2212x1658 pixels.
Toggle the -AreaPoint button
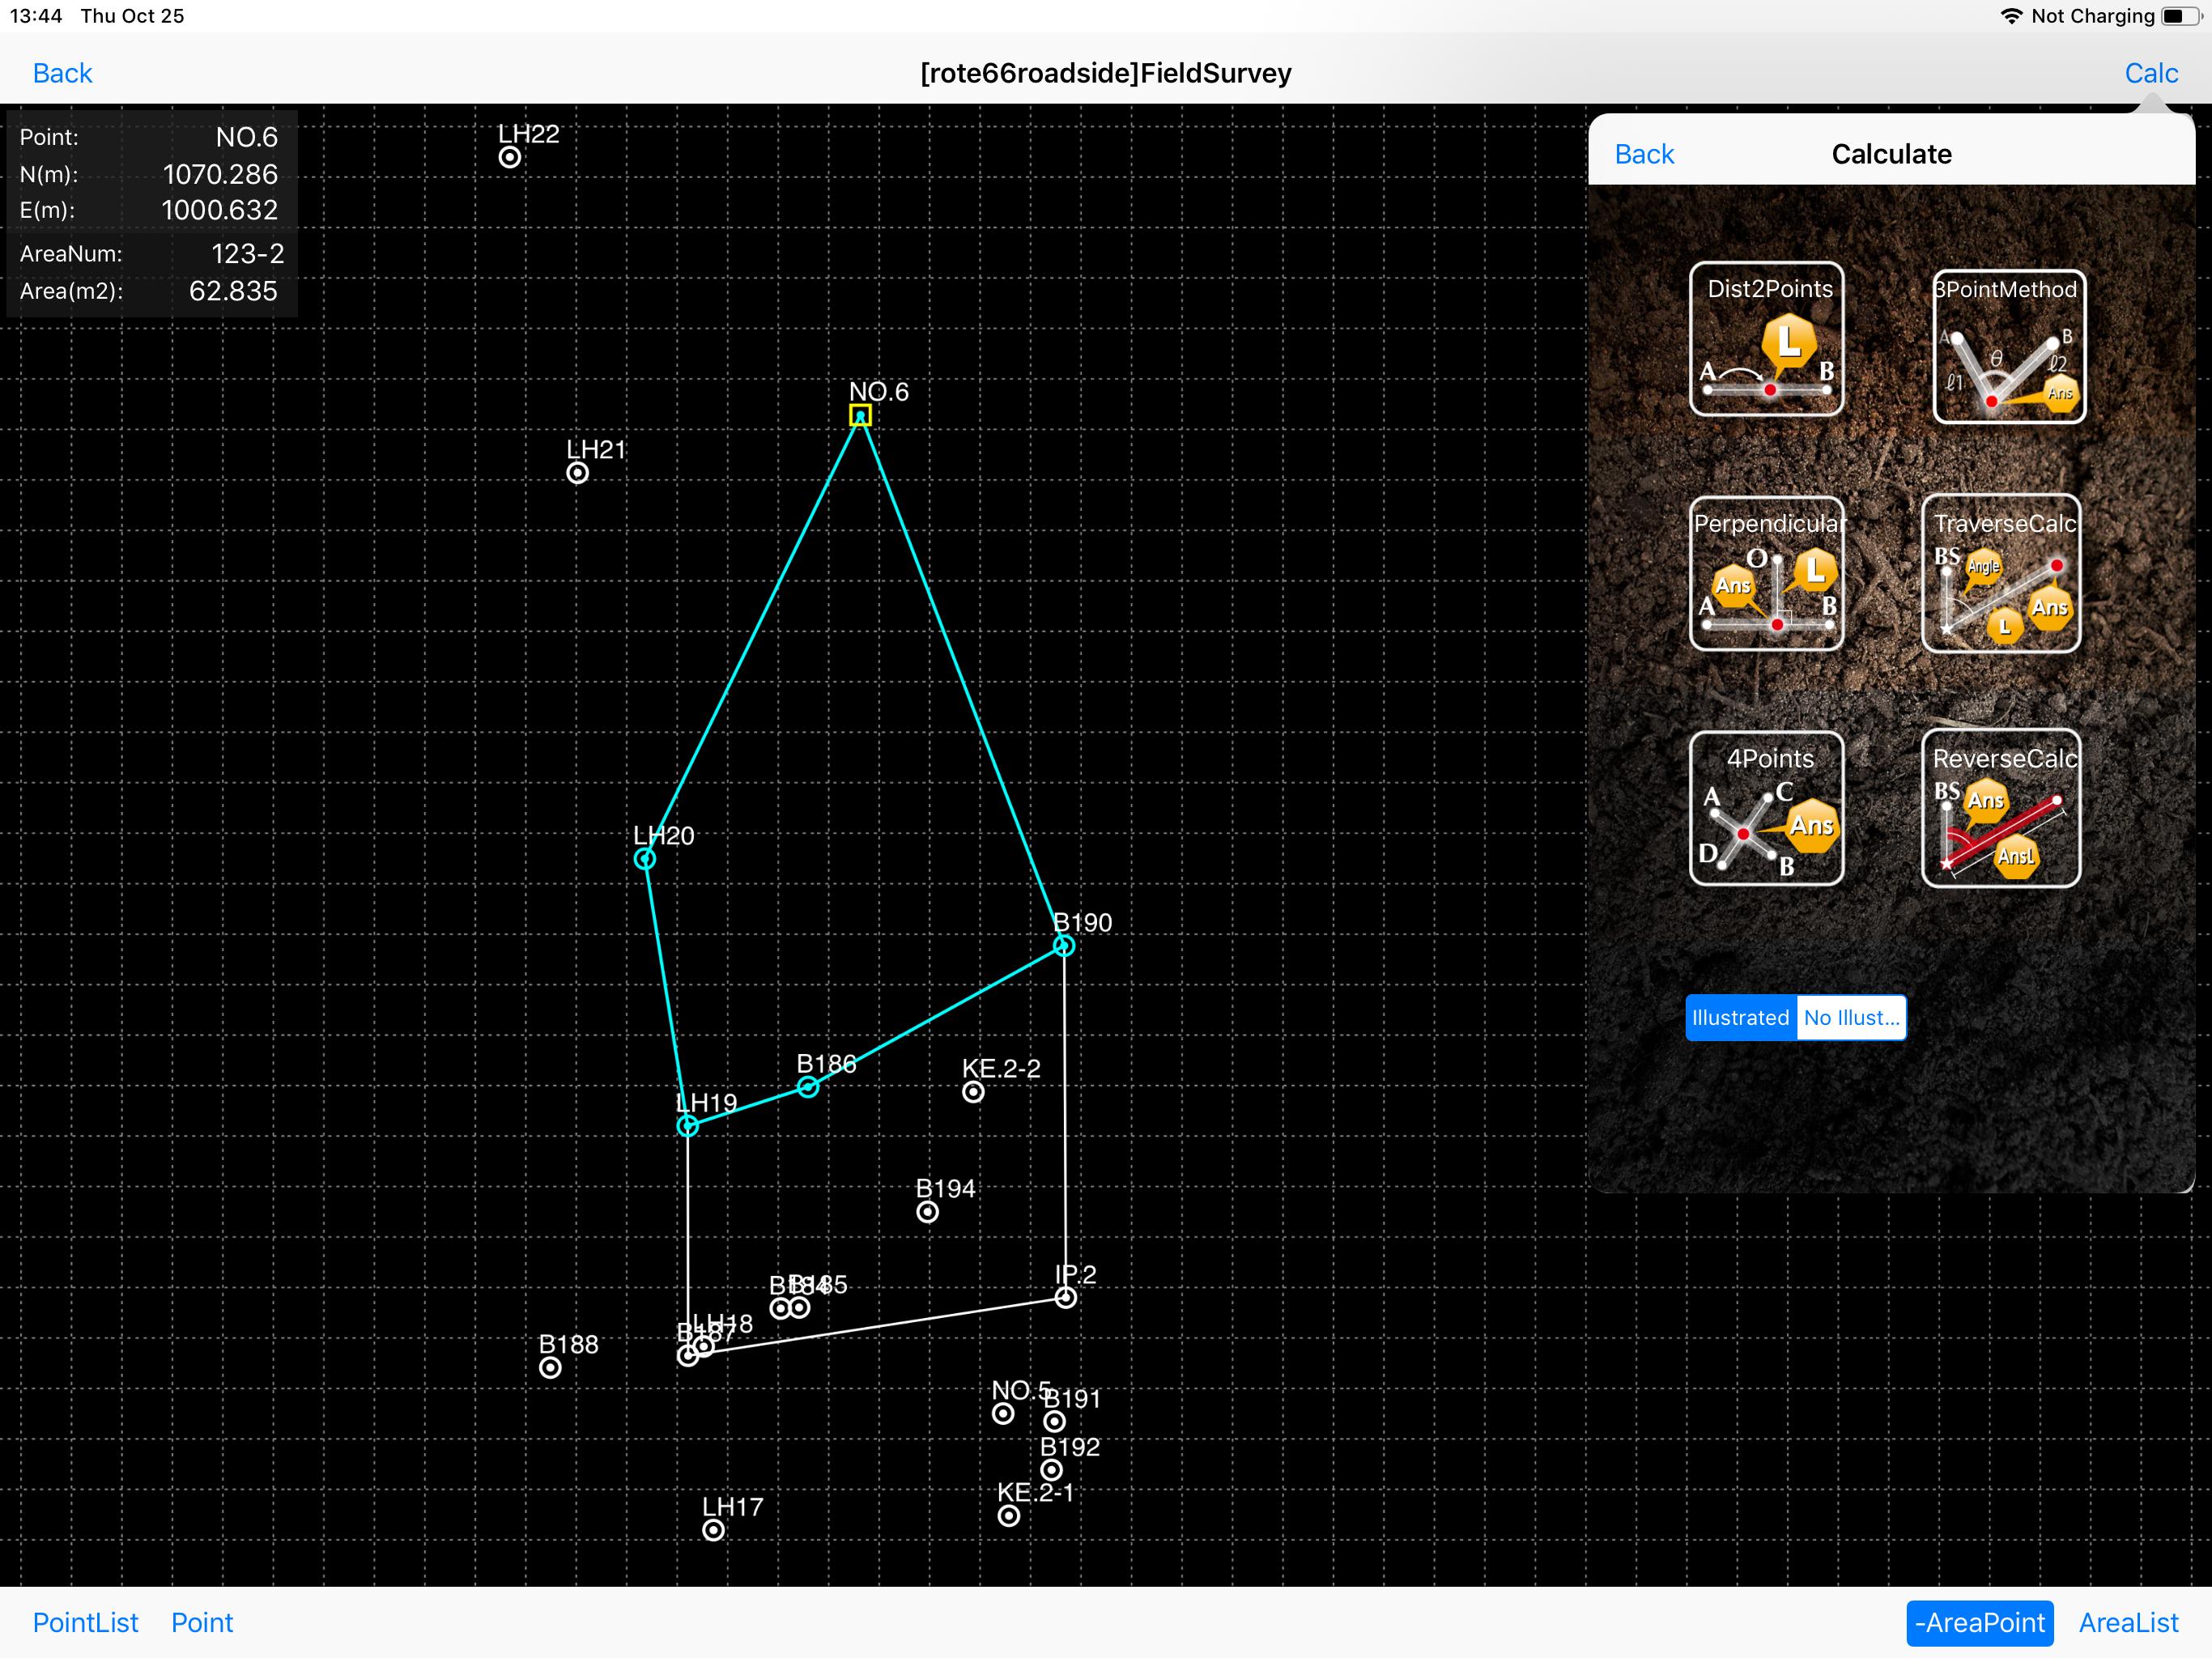pos(1979,1622)
